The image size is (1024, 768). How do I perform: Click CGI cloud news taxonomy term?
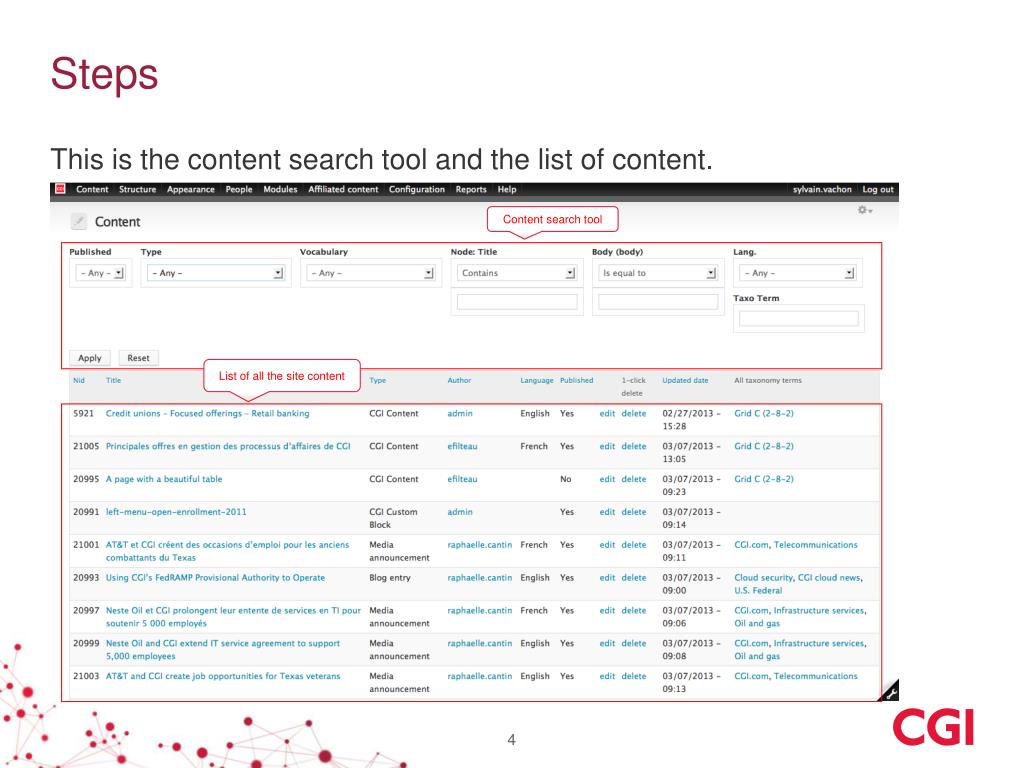pyautogui.click(x=829, y=577)
